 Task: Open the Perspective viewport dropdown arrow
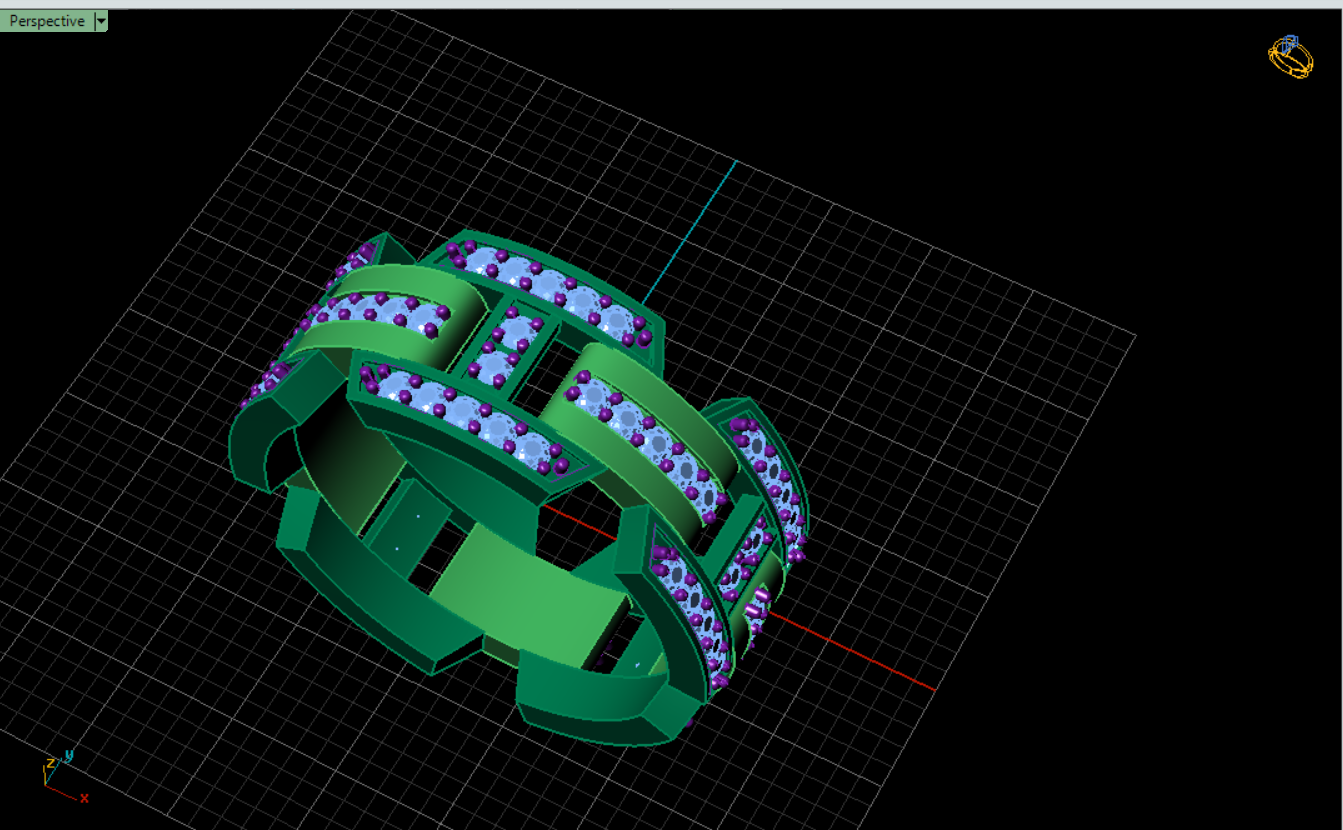click(x=101, y=21)
